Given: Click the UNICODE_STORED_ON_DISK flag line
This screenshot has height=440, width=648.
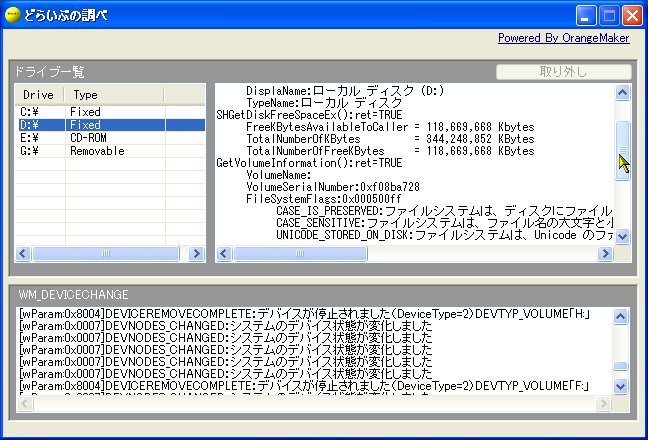Looking at the screenshot, I should pos(444,235).
